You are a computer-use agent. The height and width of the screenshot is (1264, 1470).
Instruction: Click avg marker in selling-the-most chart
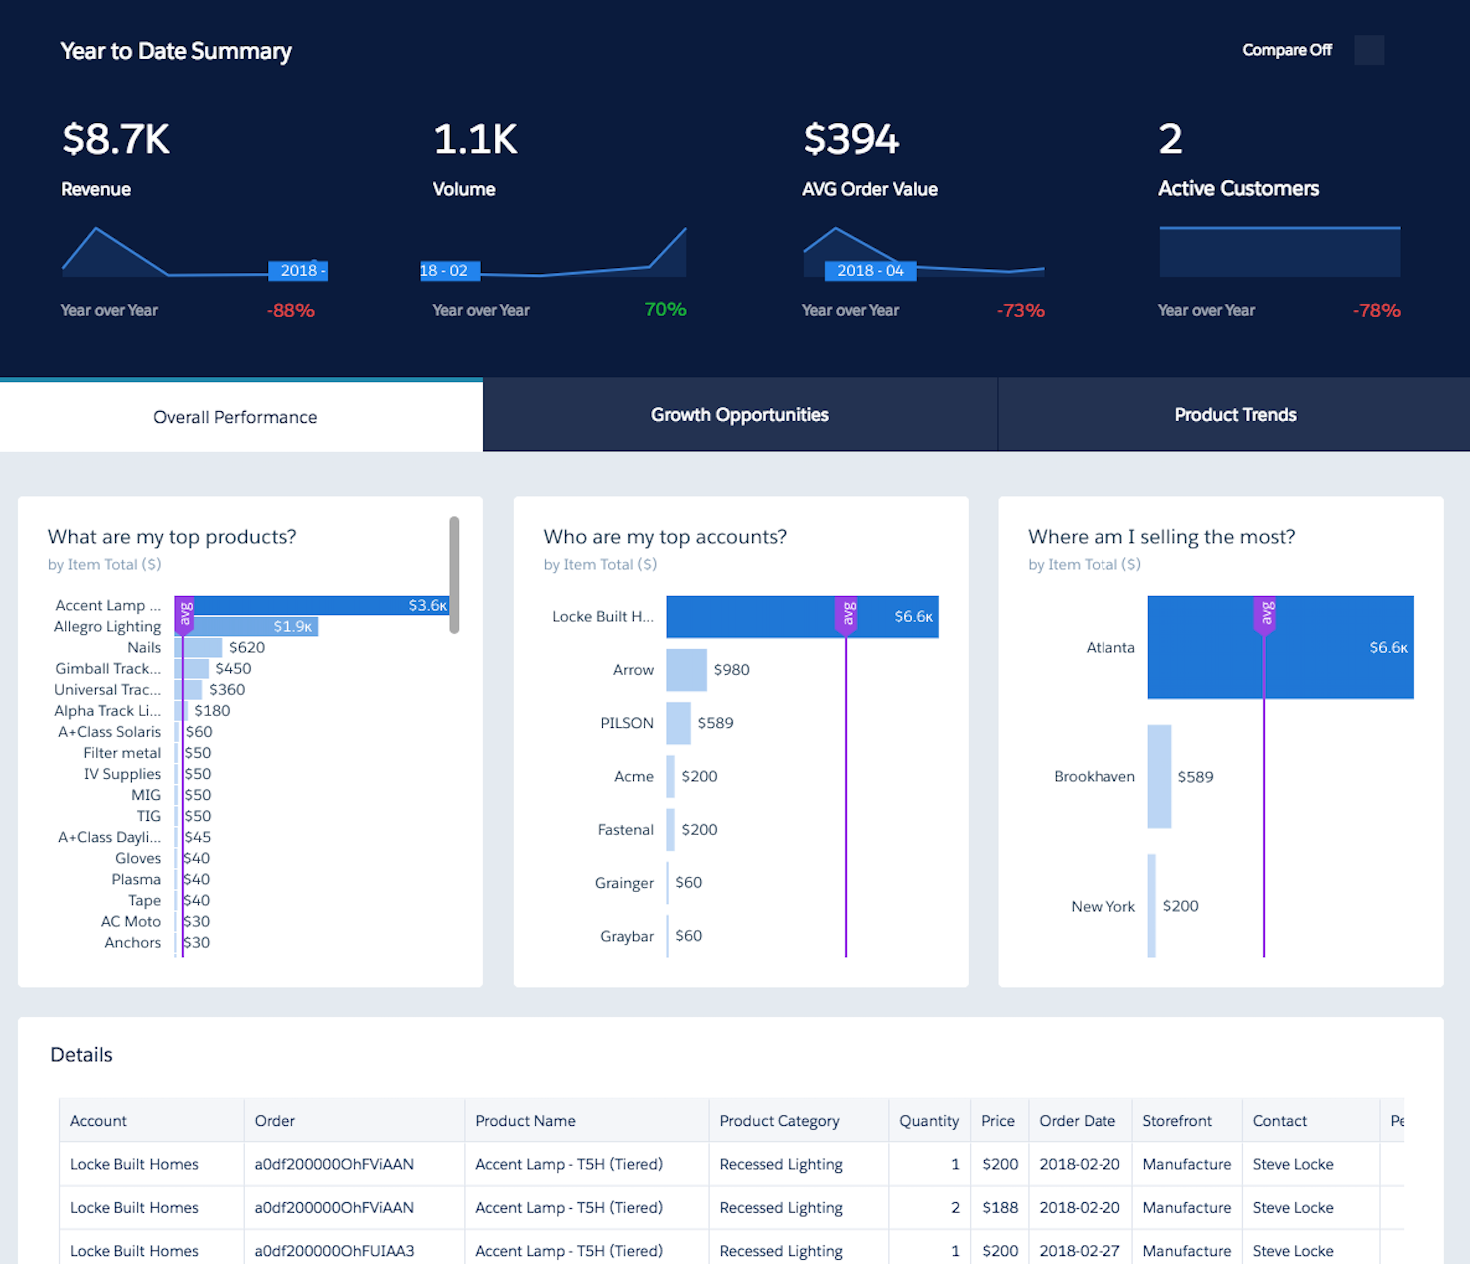(x=1264, y=614)
